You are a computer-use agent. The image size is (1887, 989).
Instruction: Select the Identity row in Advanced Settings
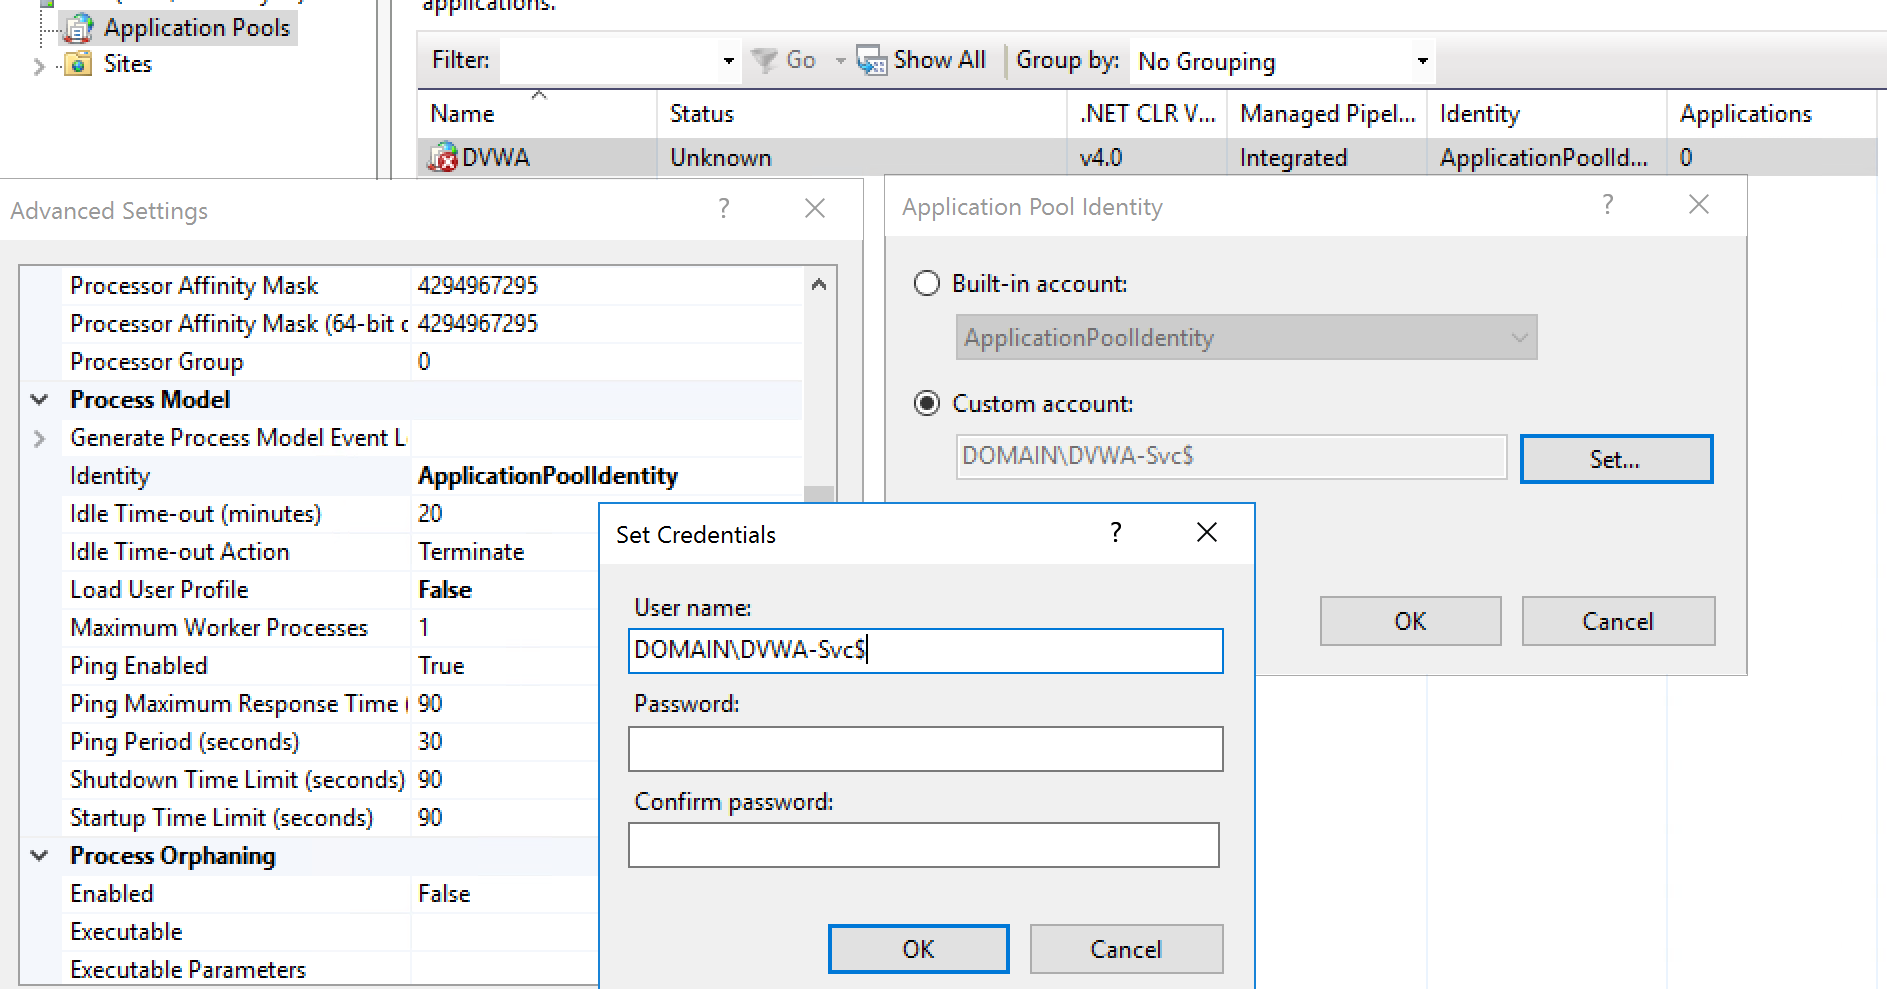(432, 476)
